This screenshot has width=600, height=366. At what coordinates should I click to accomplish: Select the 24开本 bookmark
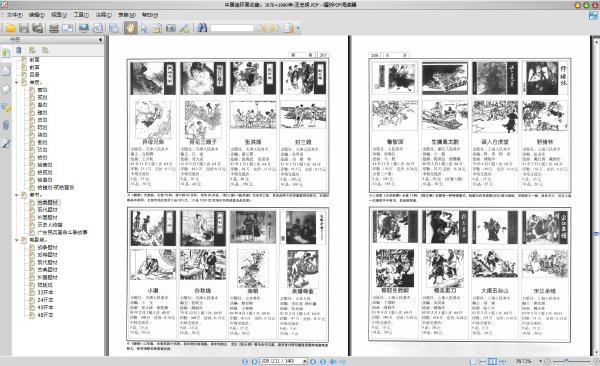point(46,300)
